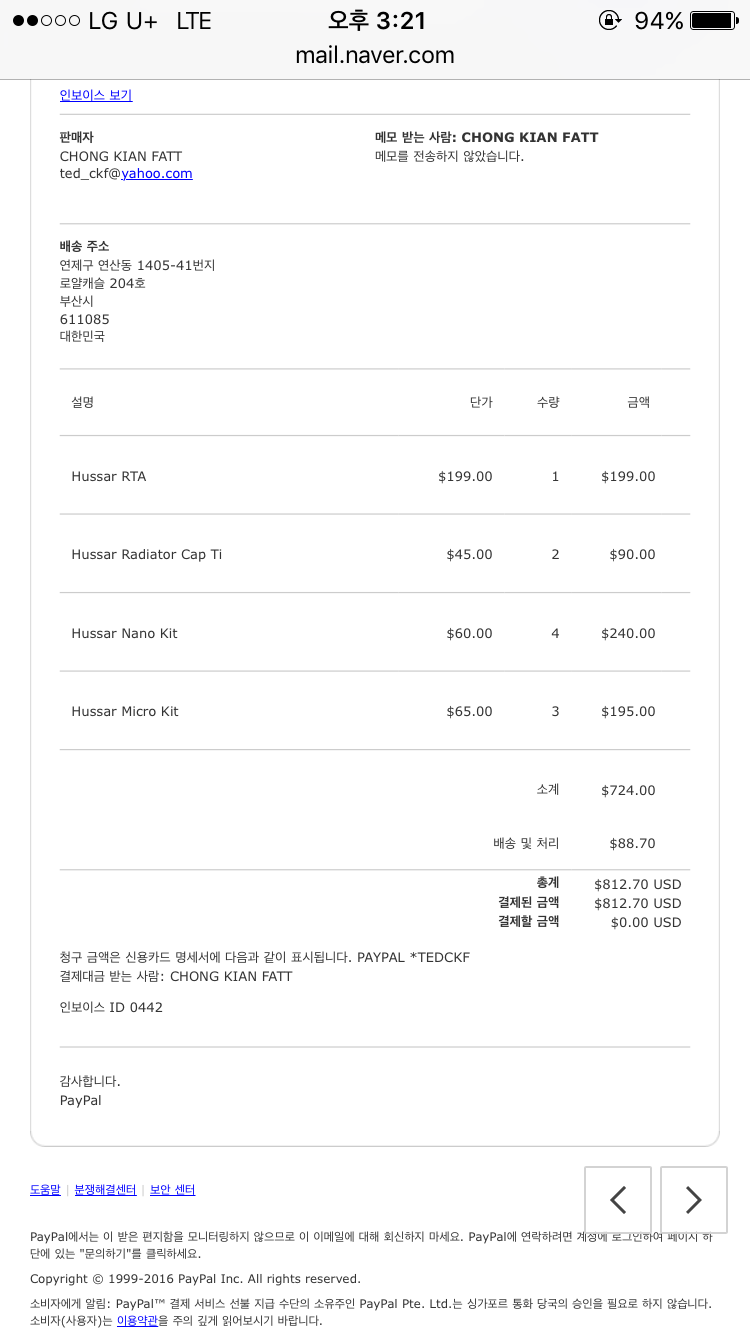Open the 도움말 help link
Viewport: 750px width, 1334px height.
tap(45, 1190)
